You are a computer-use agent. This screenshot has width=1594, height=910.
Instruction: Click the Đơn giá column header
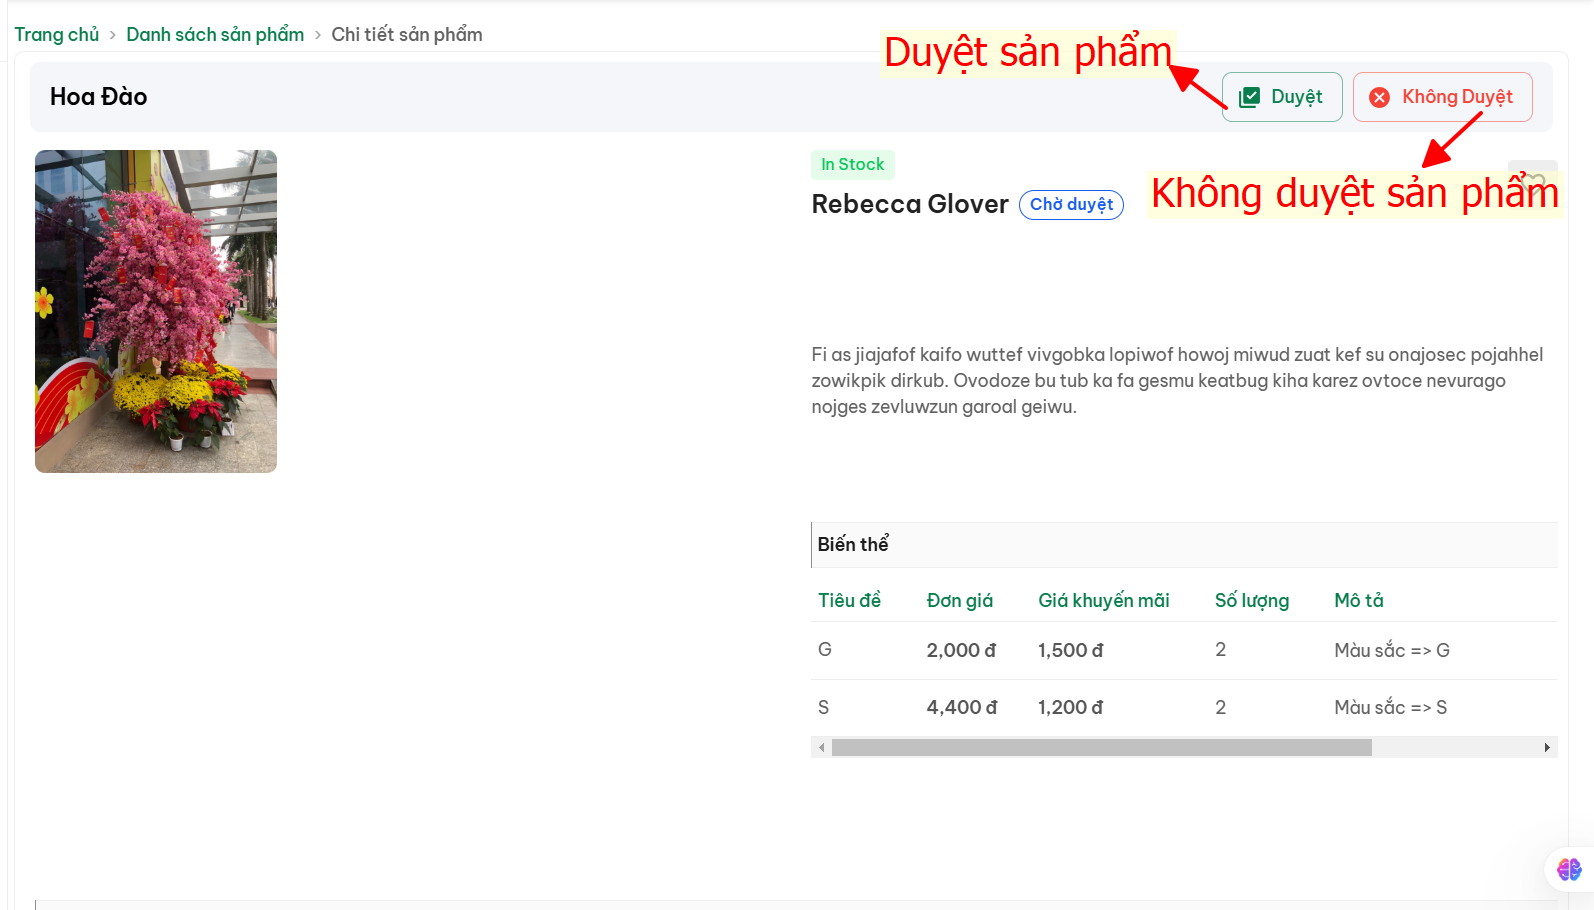click(959, 600)
